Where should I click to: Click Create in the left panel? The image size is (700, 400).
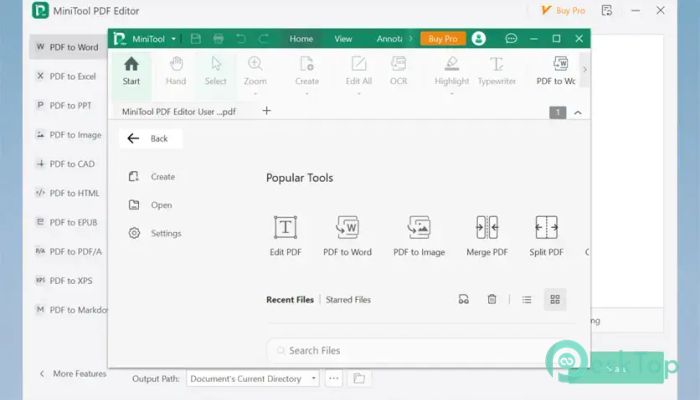(152, 177)
